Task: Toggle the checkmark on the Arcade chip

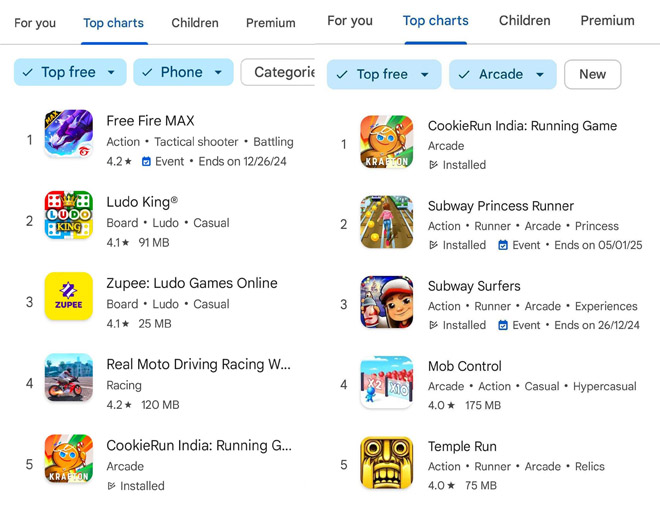Action: point(463,74)
